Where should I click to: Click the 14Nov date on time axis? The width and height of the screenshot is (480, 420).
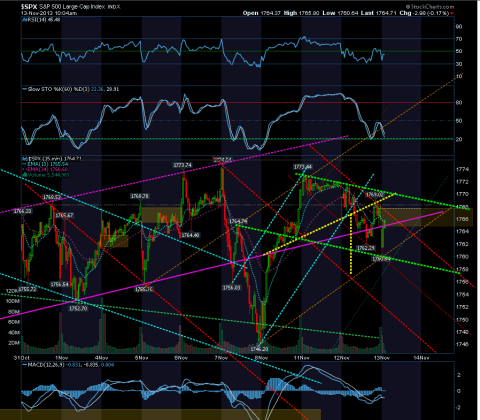click(421, 358)
